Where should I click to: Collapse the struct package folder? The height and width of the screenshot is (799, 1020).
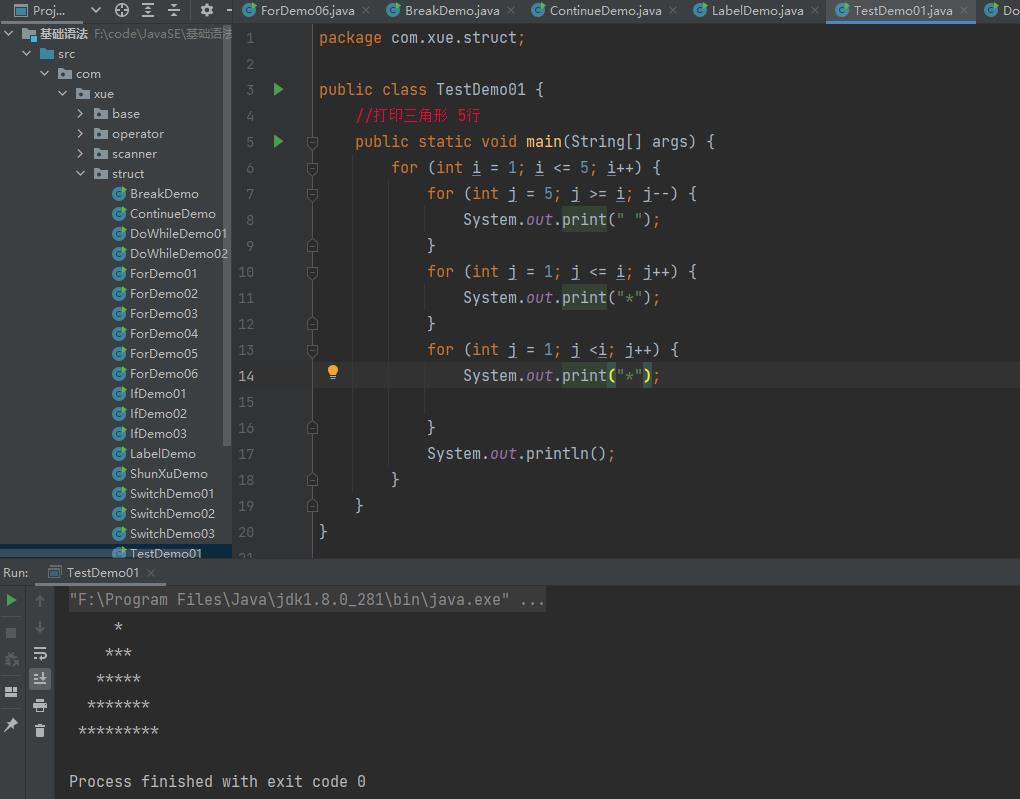point(81,174)
